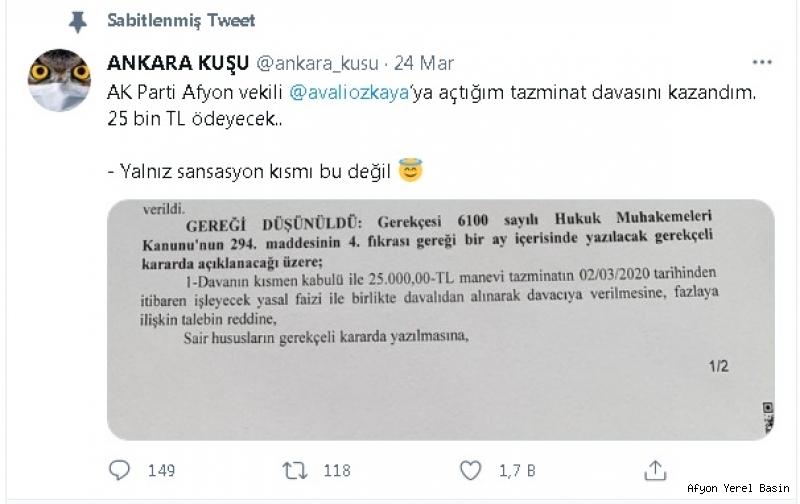Open the 24 Mar tweet timestamp
This screenshot has height=504, width=800.
click(423, 63)
